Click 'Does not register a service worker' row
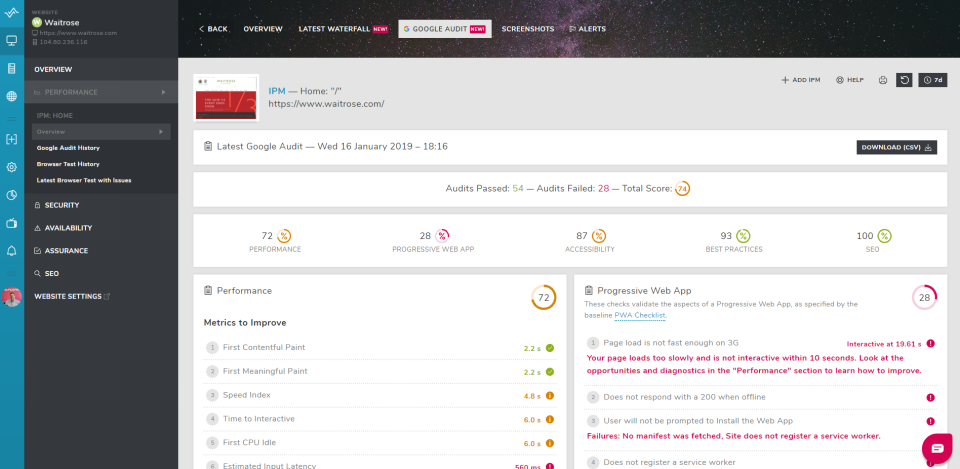The height and width of the screenshot is (469, 960). pyautogui.click(x=760, y=462)
